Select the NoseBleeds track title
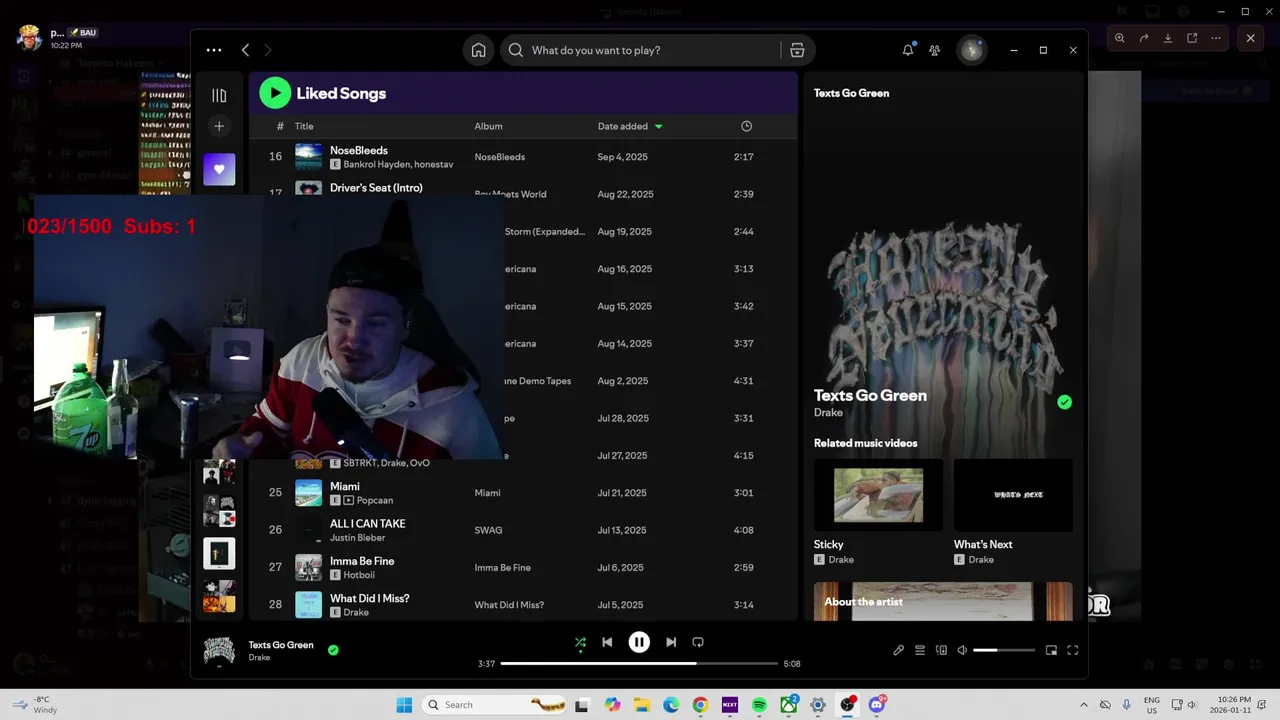Screen dimensions: 1280x720 [359, 150]
